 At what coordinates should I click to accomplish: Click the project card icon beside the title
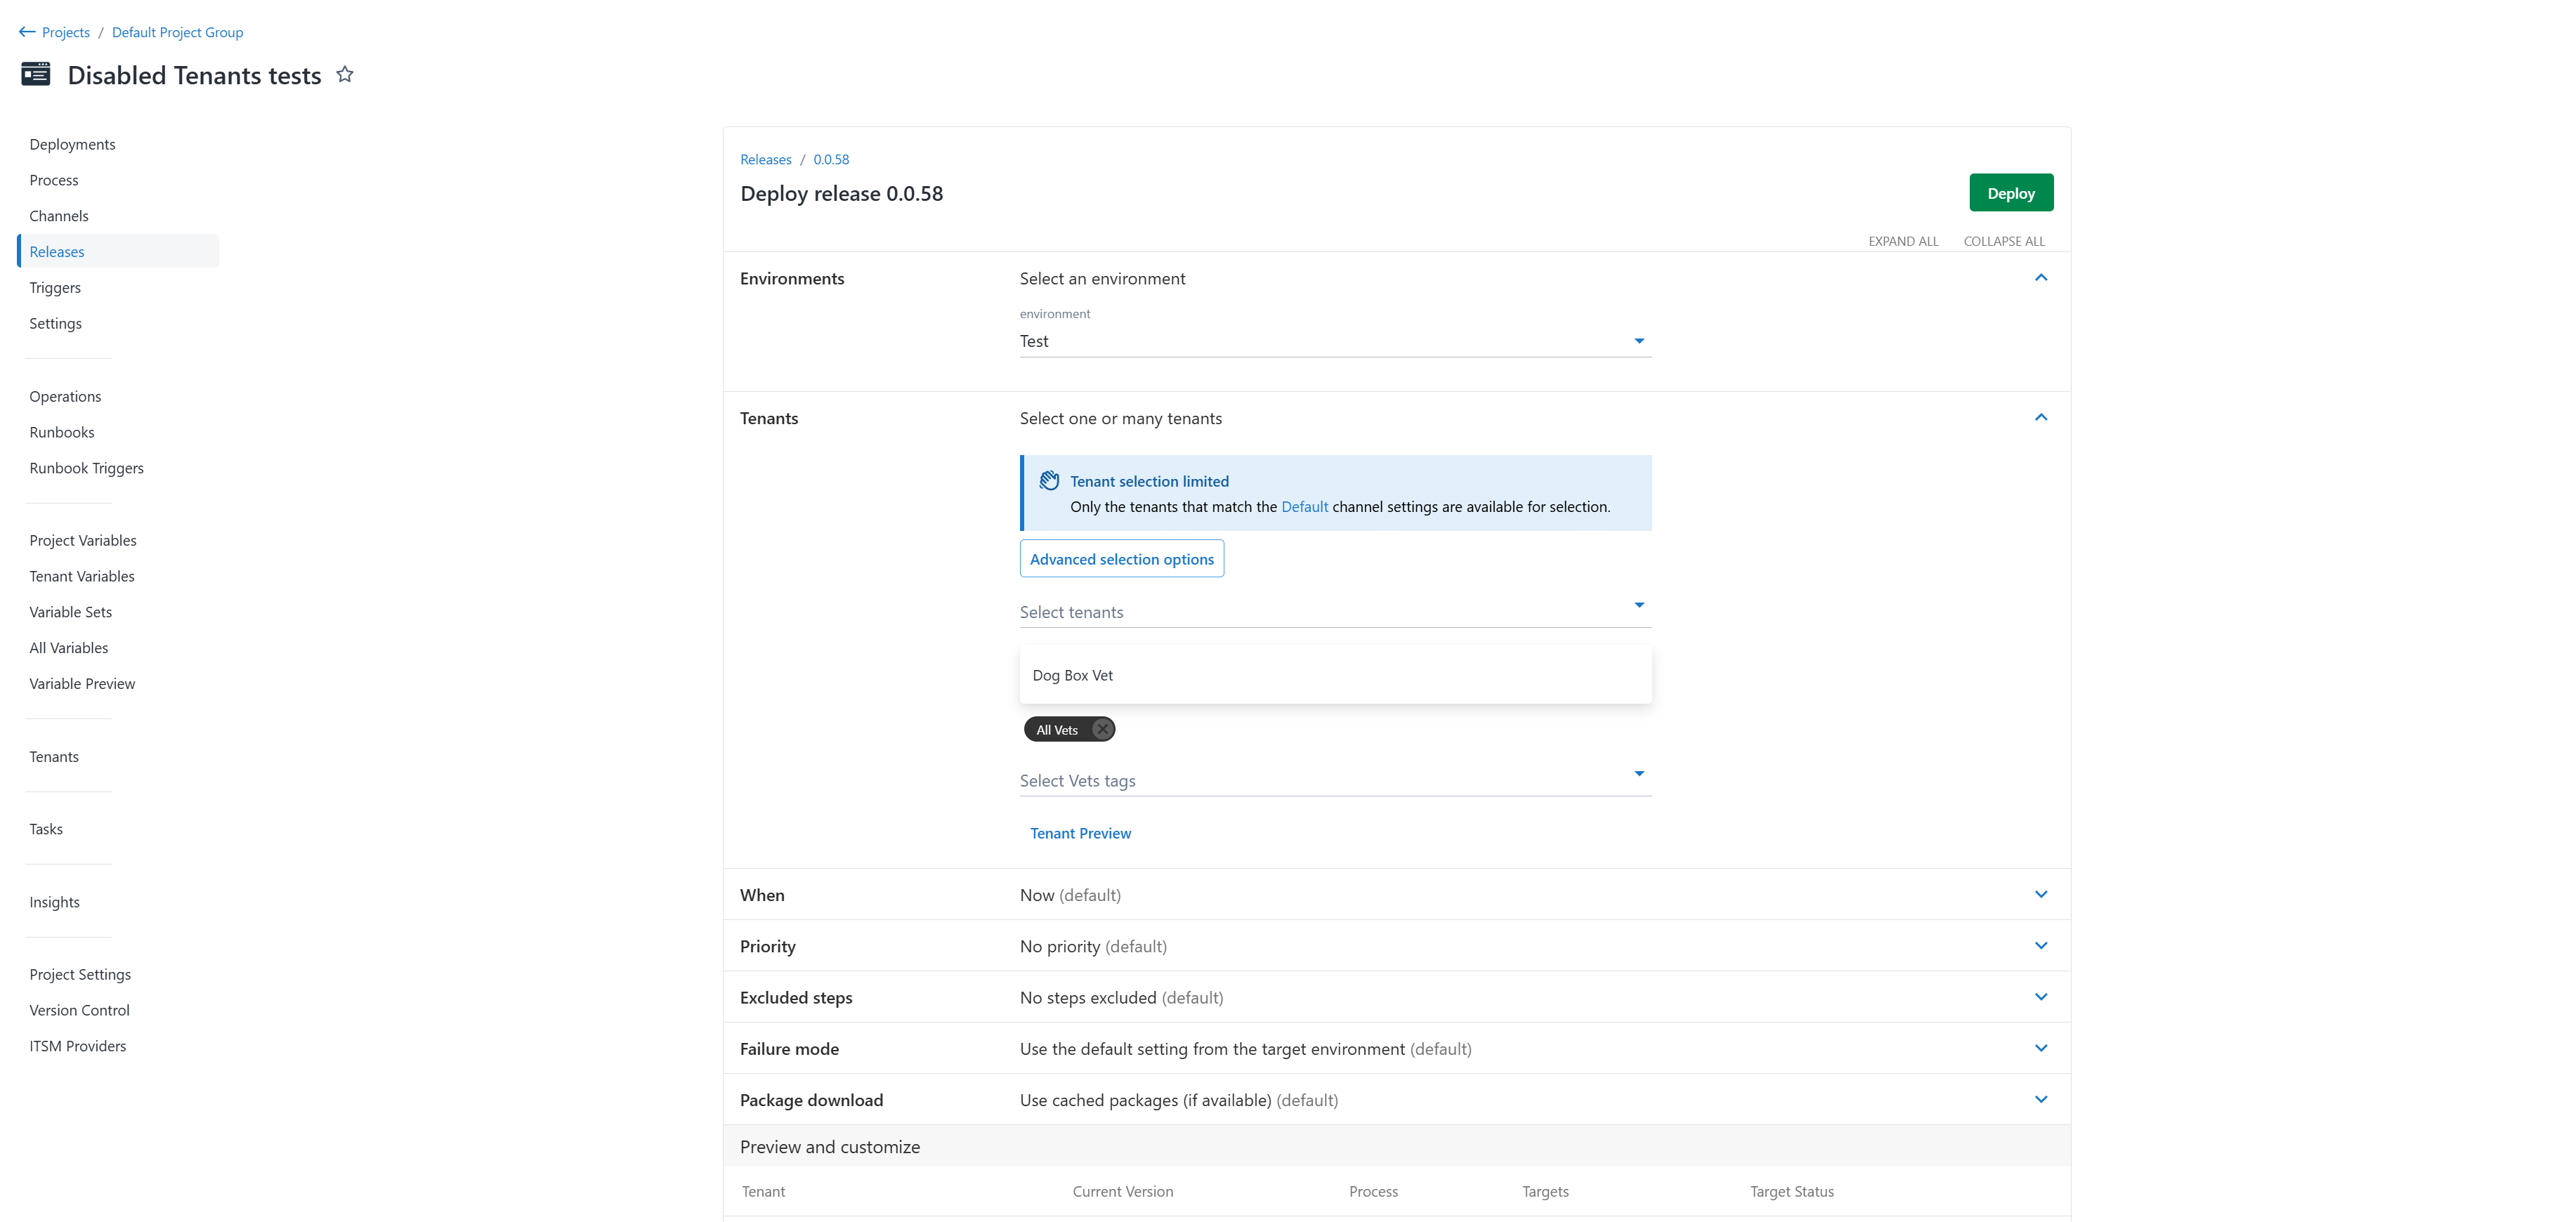[35, 74]
